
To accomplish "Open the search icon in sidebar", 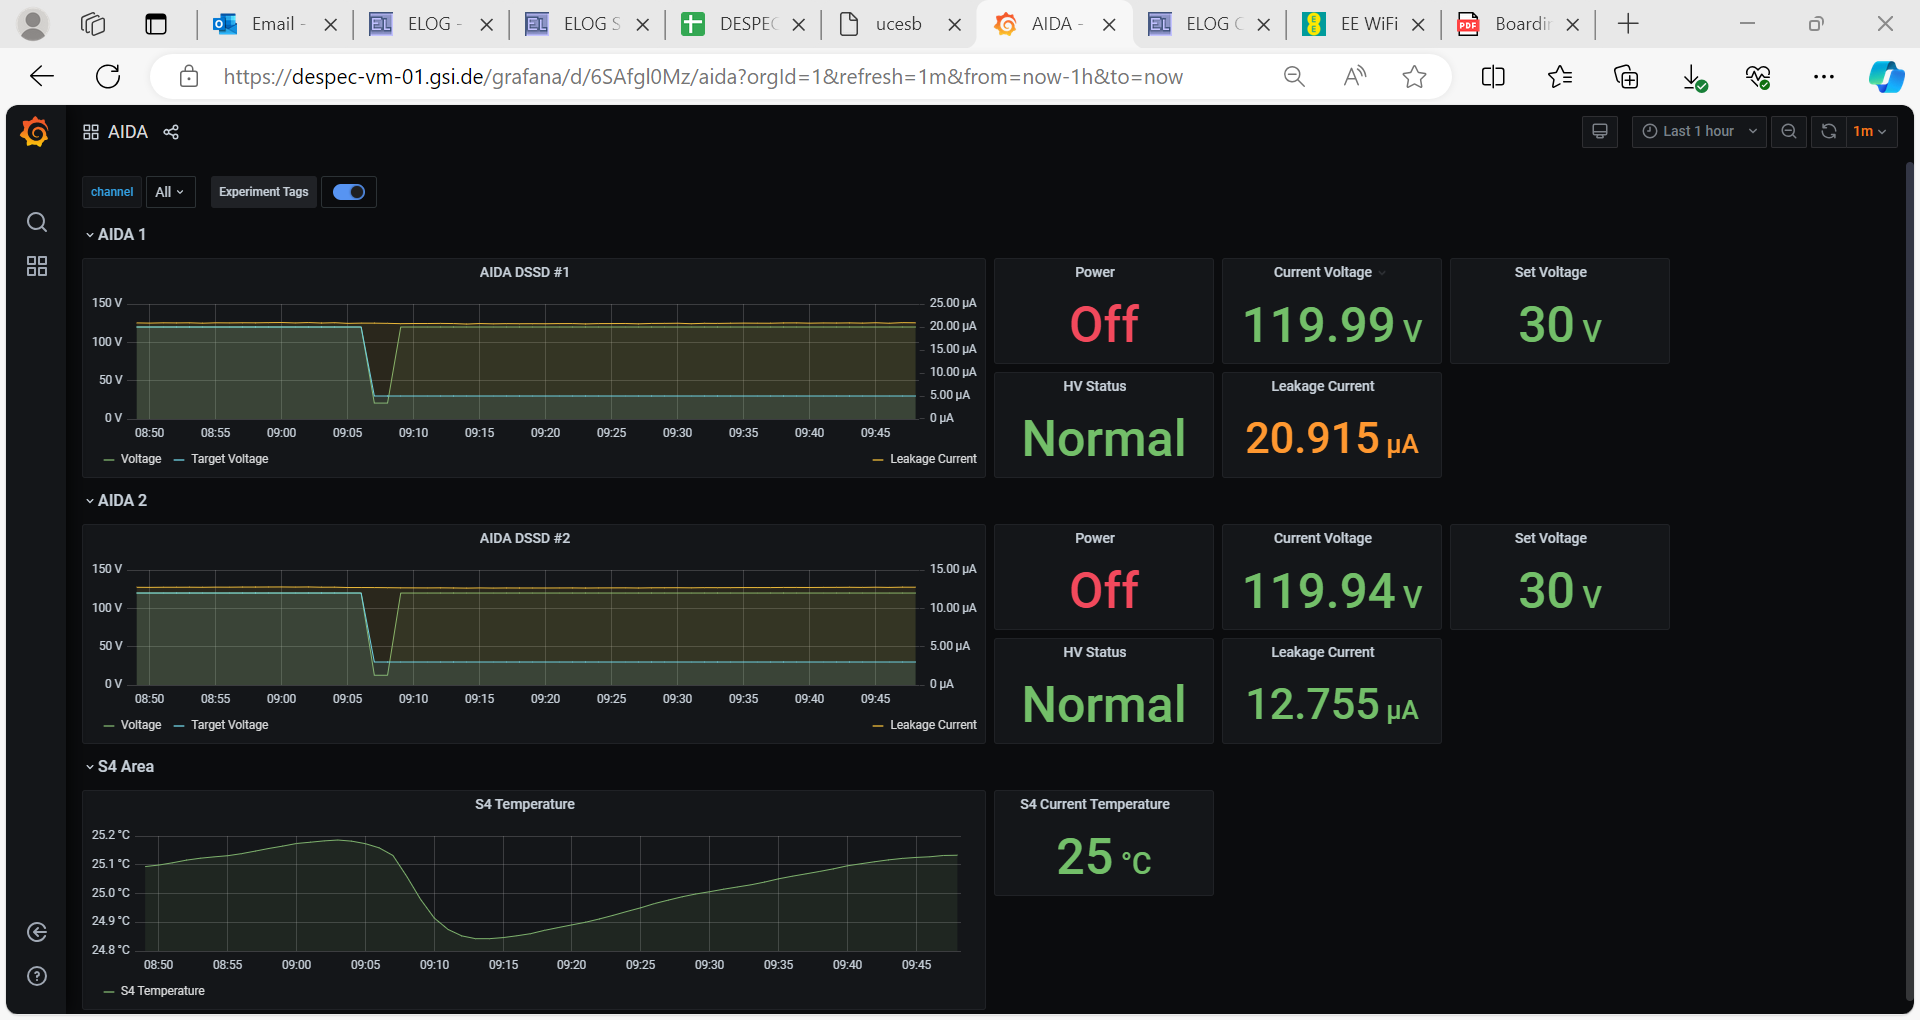I will [x=37, y=222].
